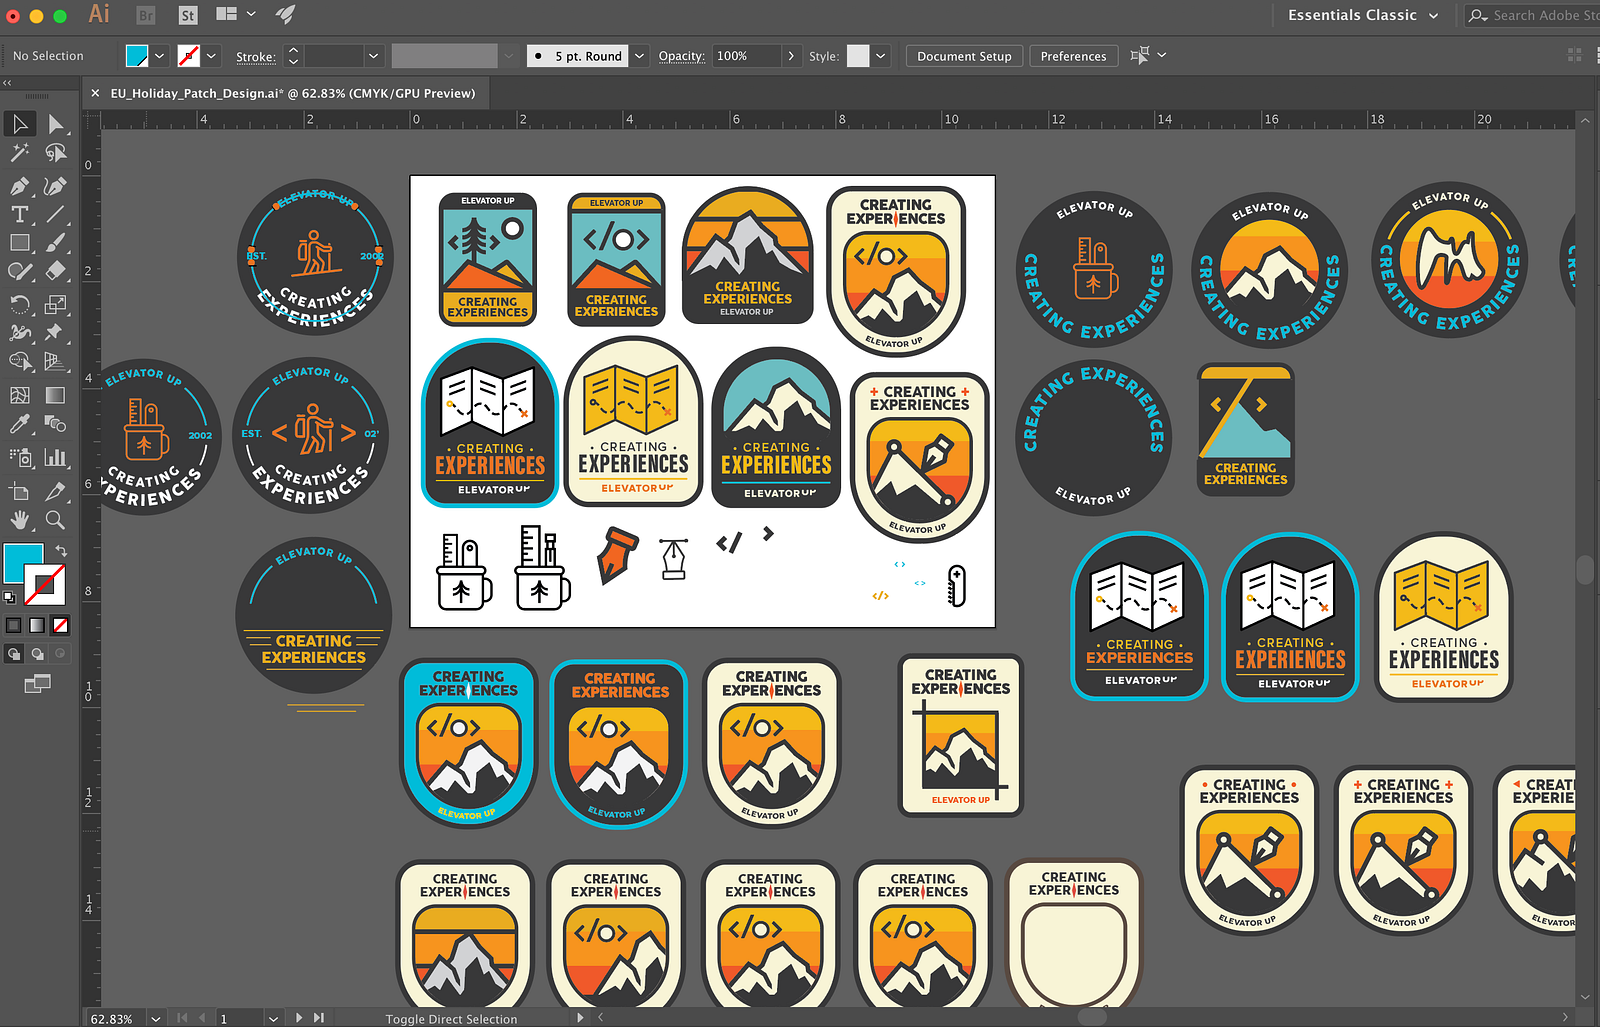Open Adobe Stock from the app bar
The height and width of the screenshot is (1027, 1600).
(188, 15)
